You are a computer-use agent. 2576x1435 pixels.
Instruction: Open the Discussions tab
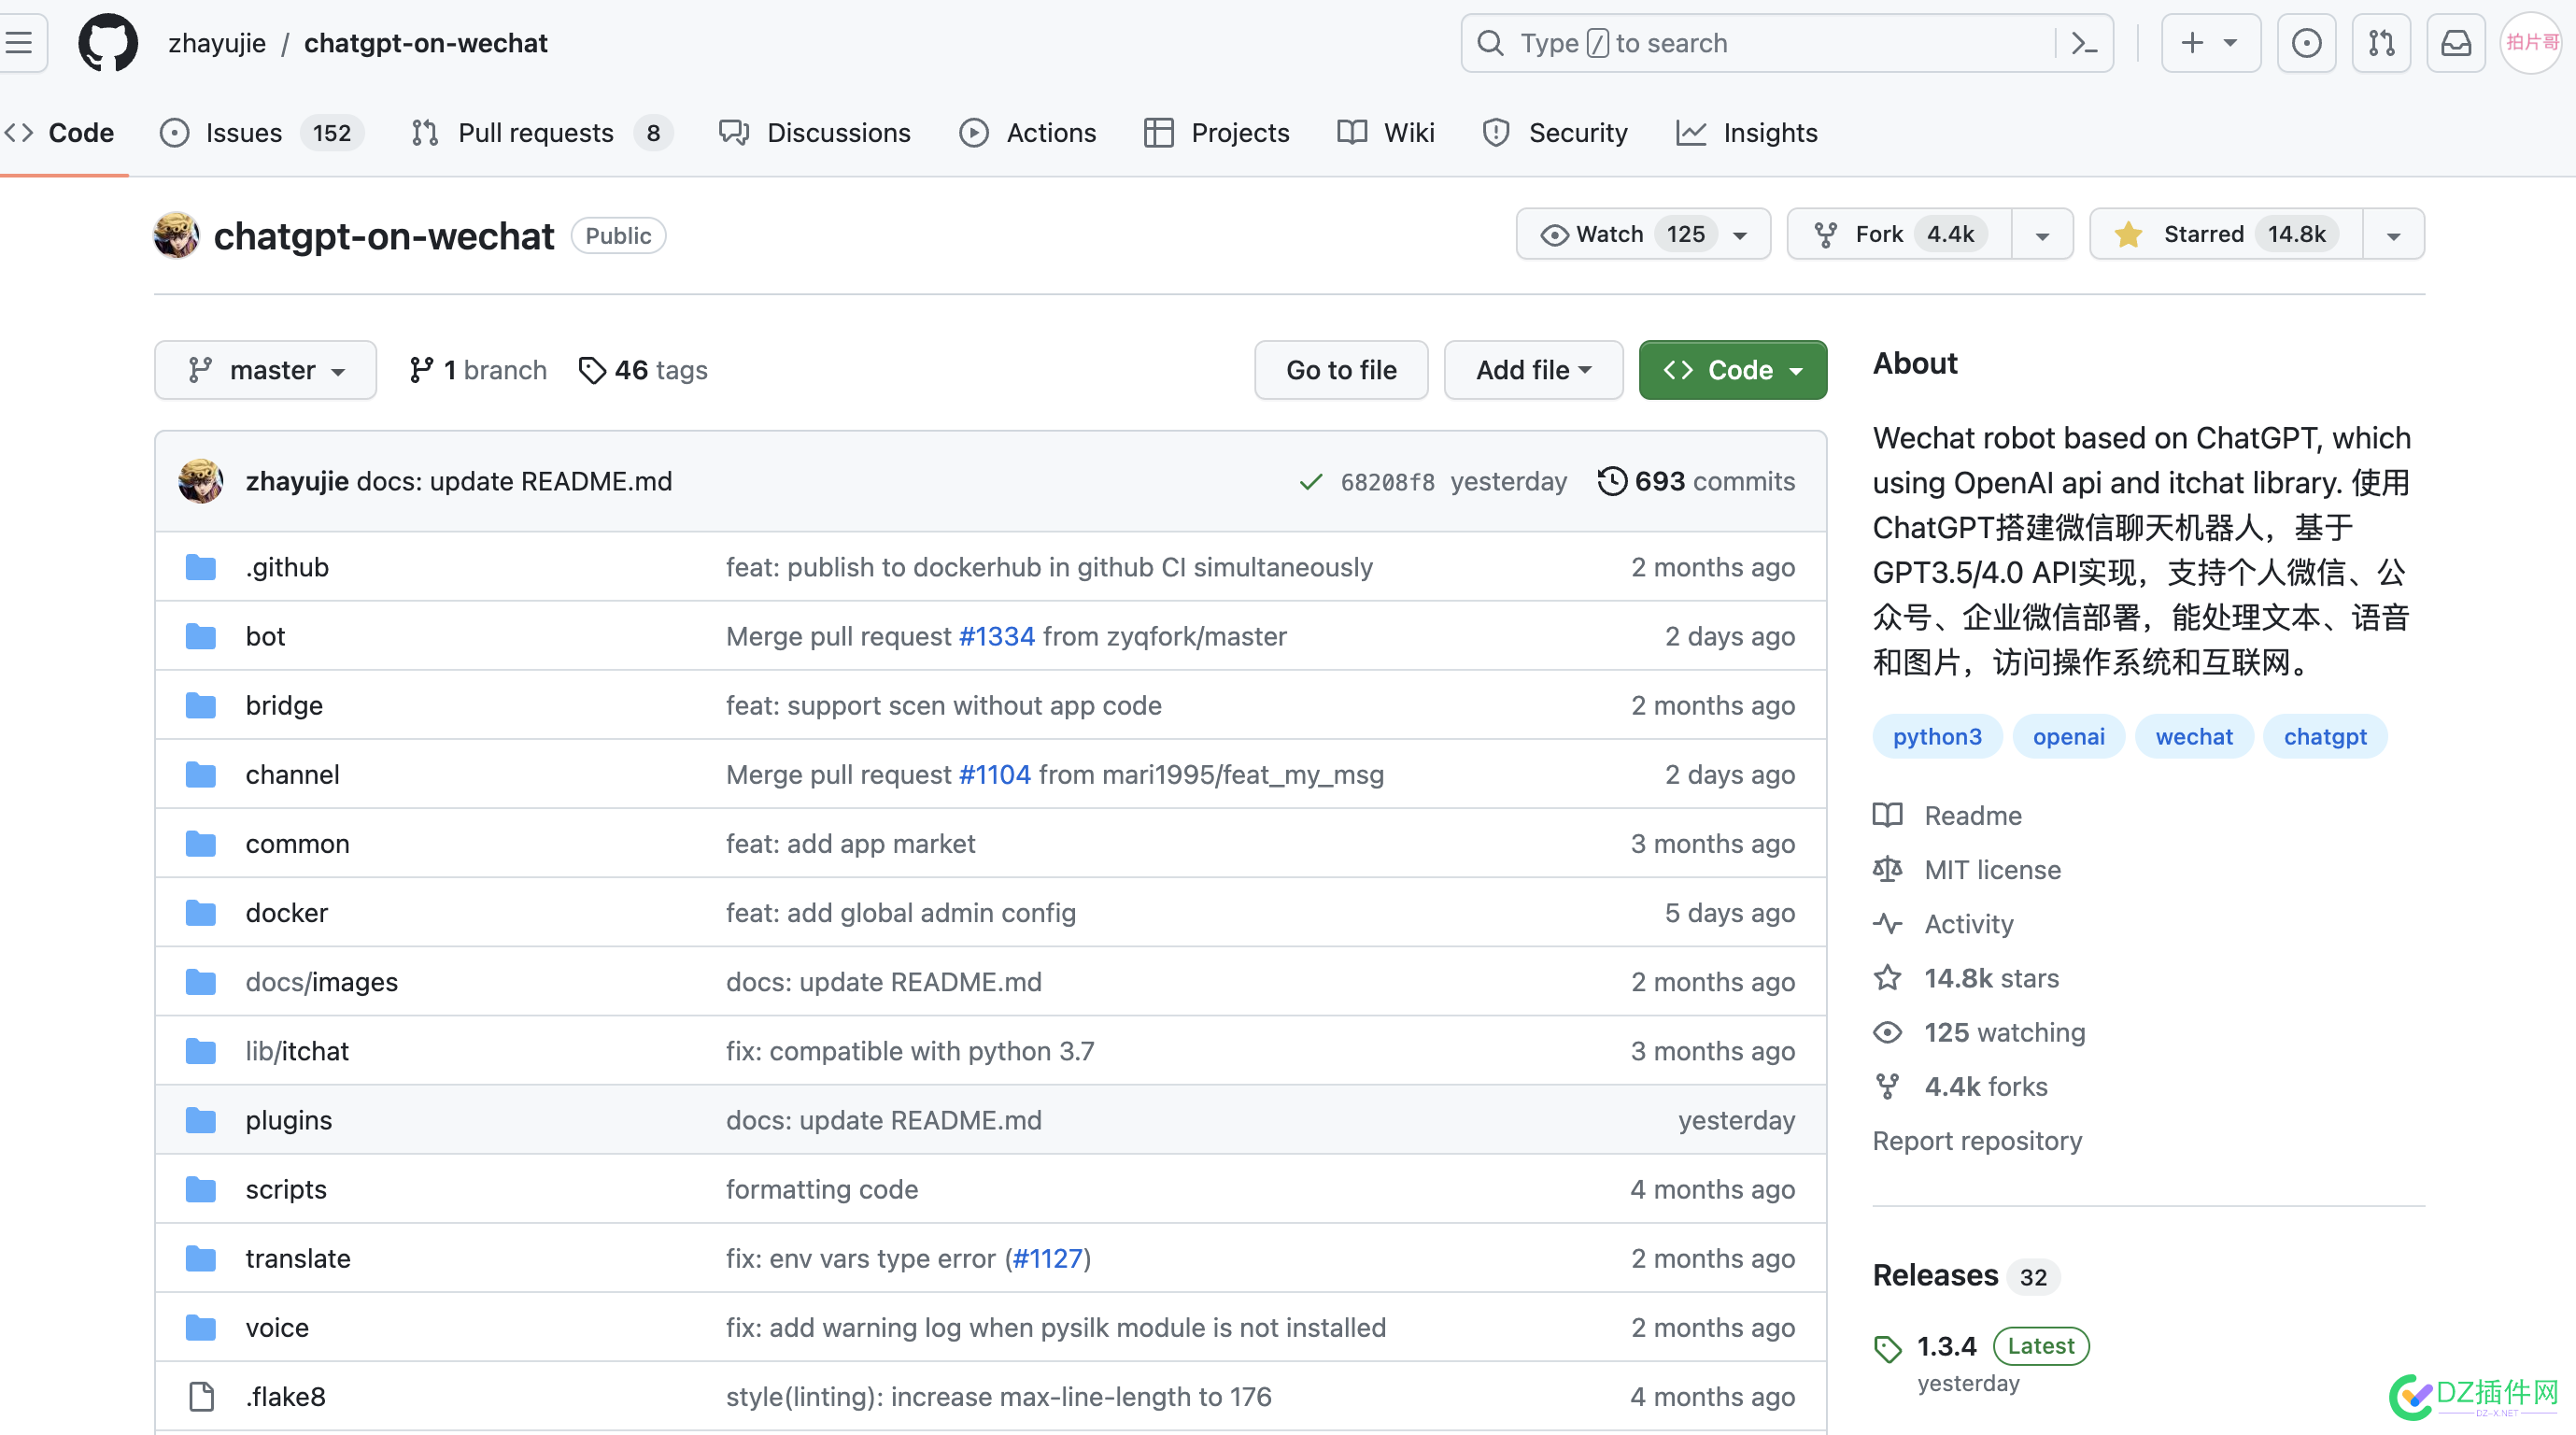click(x=815, y=133)
